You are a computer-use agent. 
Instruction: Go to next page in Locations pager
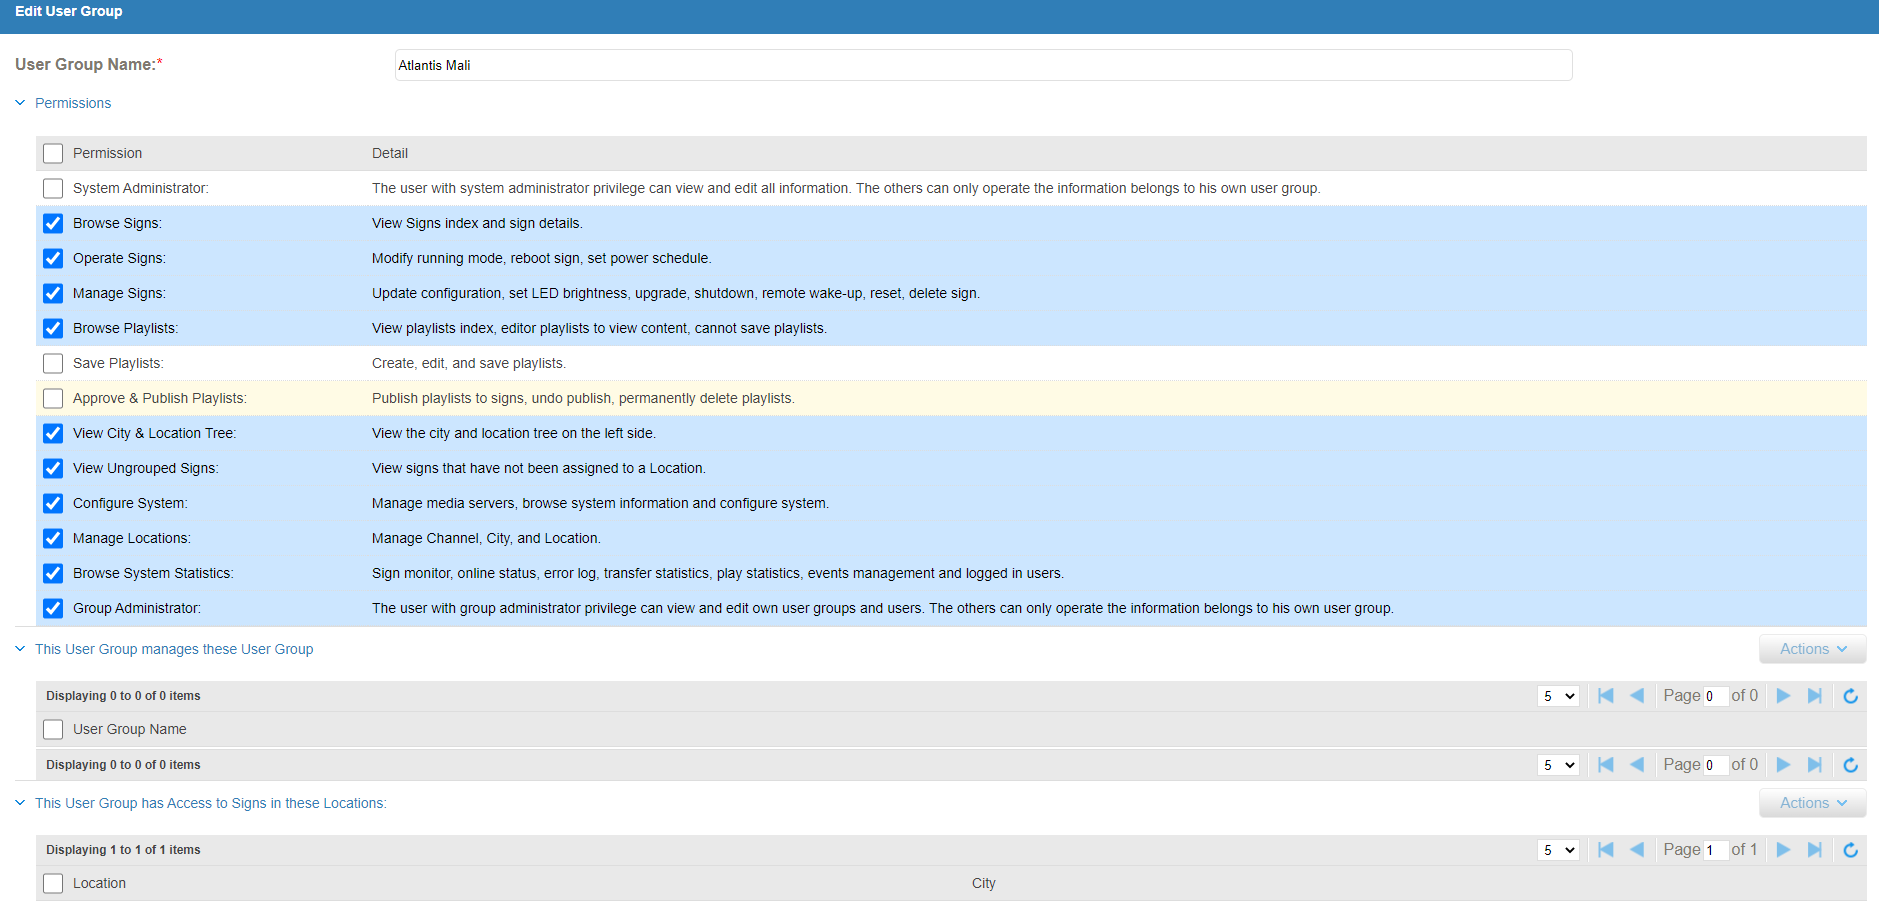[1783, 850]
